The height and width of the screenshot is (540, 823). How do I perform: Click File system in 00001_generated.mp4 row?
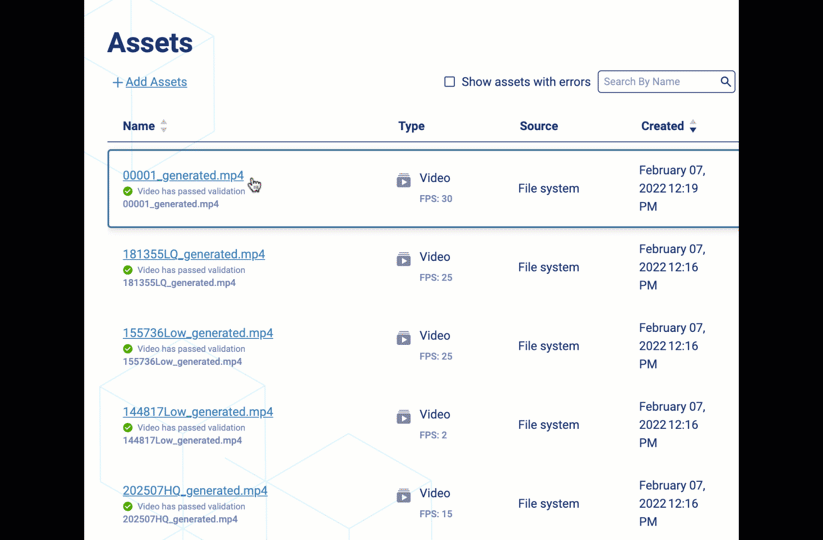click(x=548, y=188)
